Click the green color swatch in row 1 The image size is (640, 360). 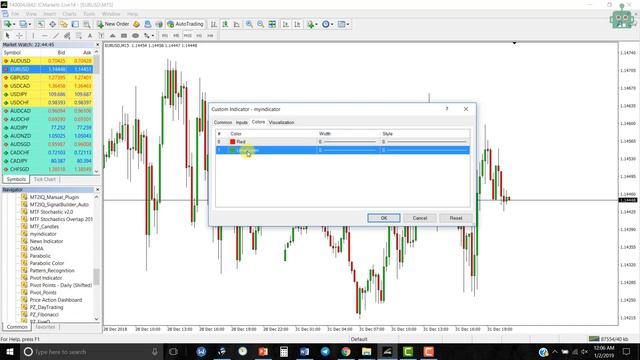coord(233,150)
